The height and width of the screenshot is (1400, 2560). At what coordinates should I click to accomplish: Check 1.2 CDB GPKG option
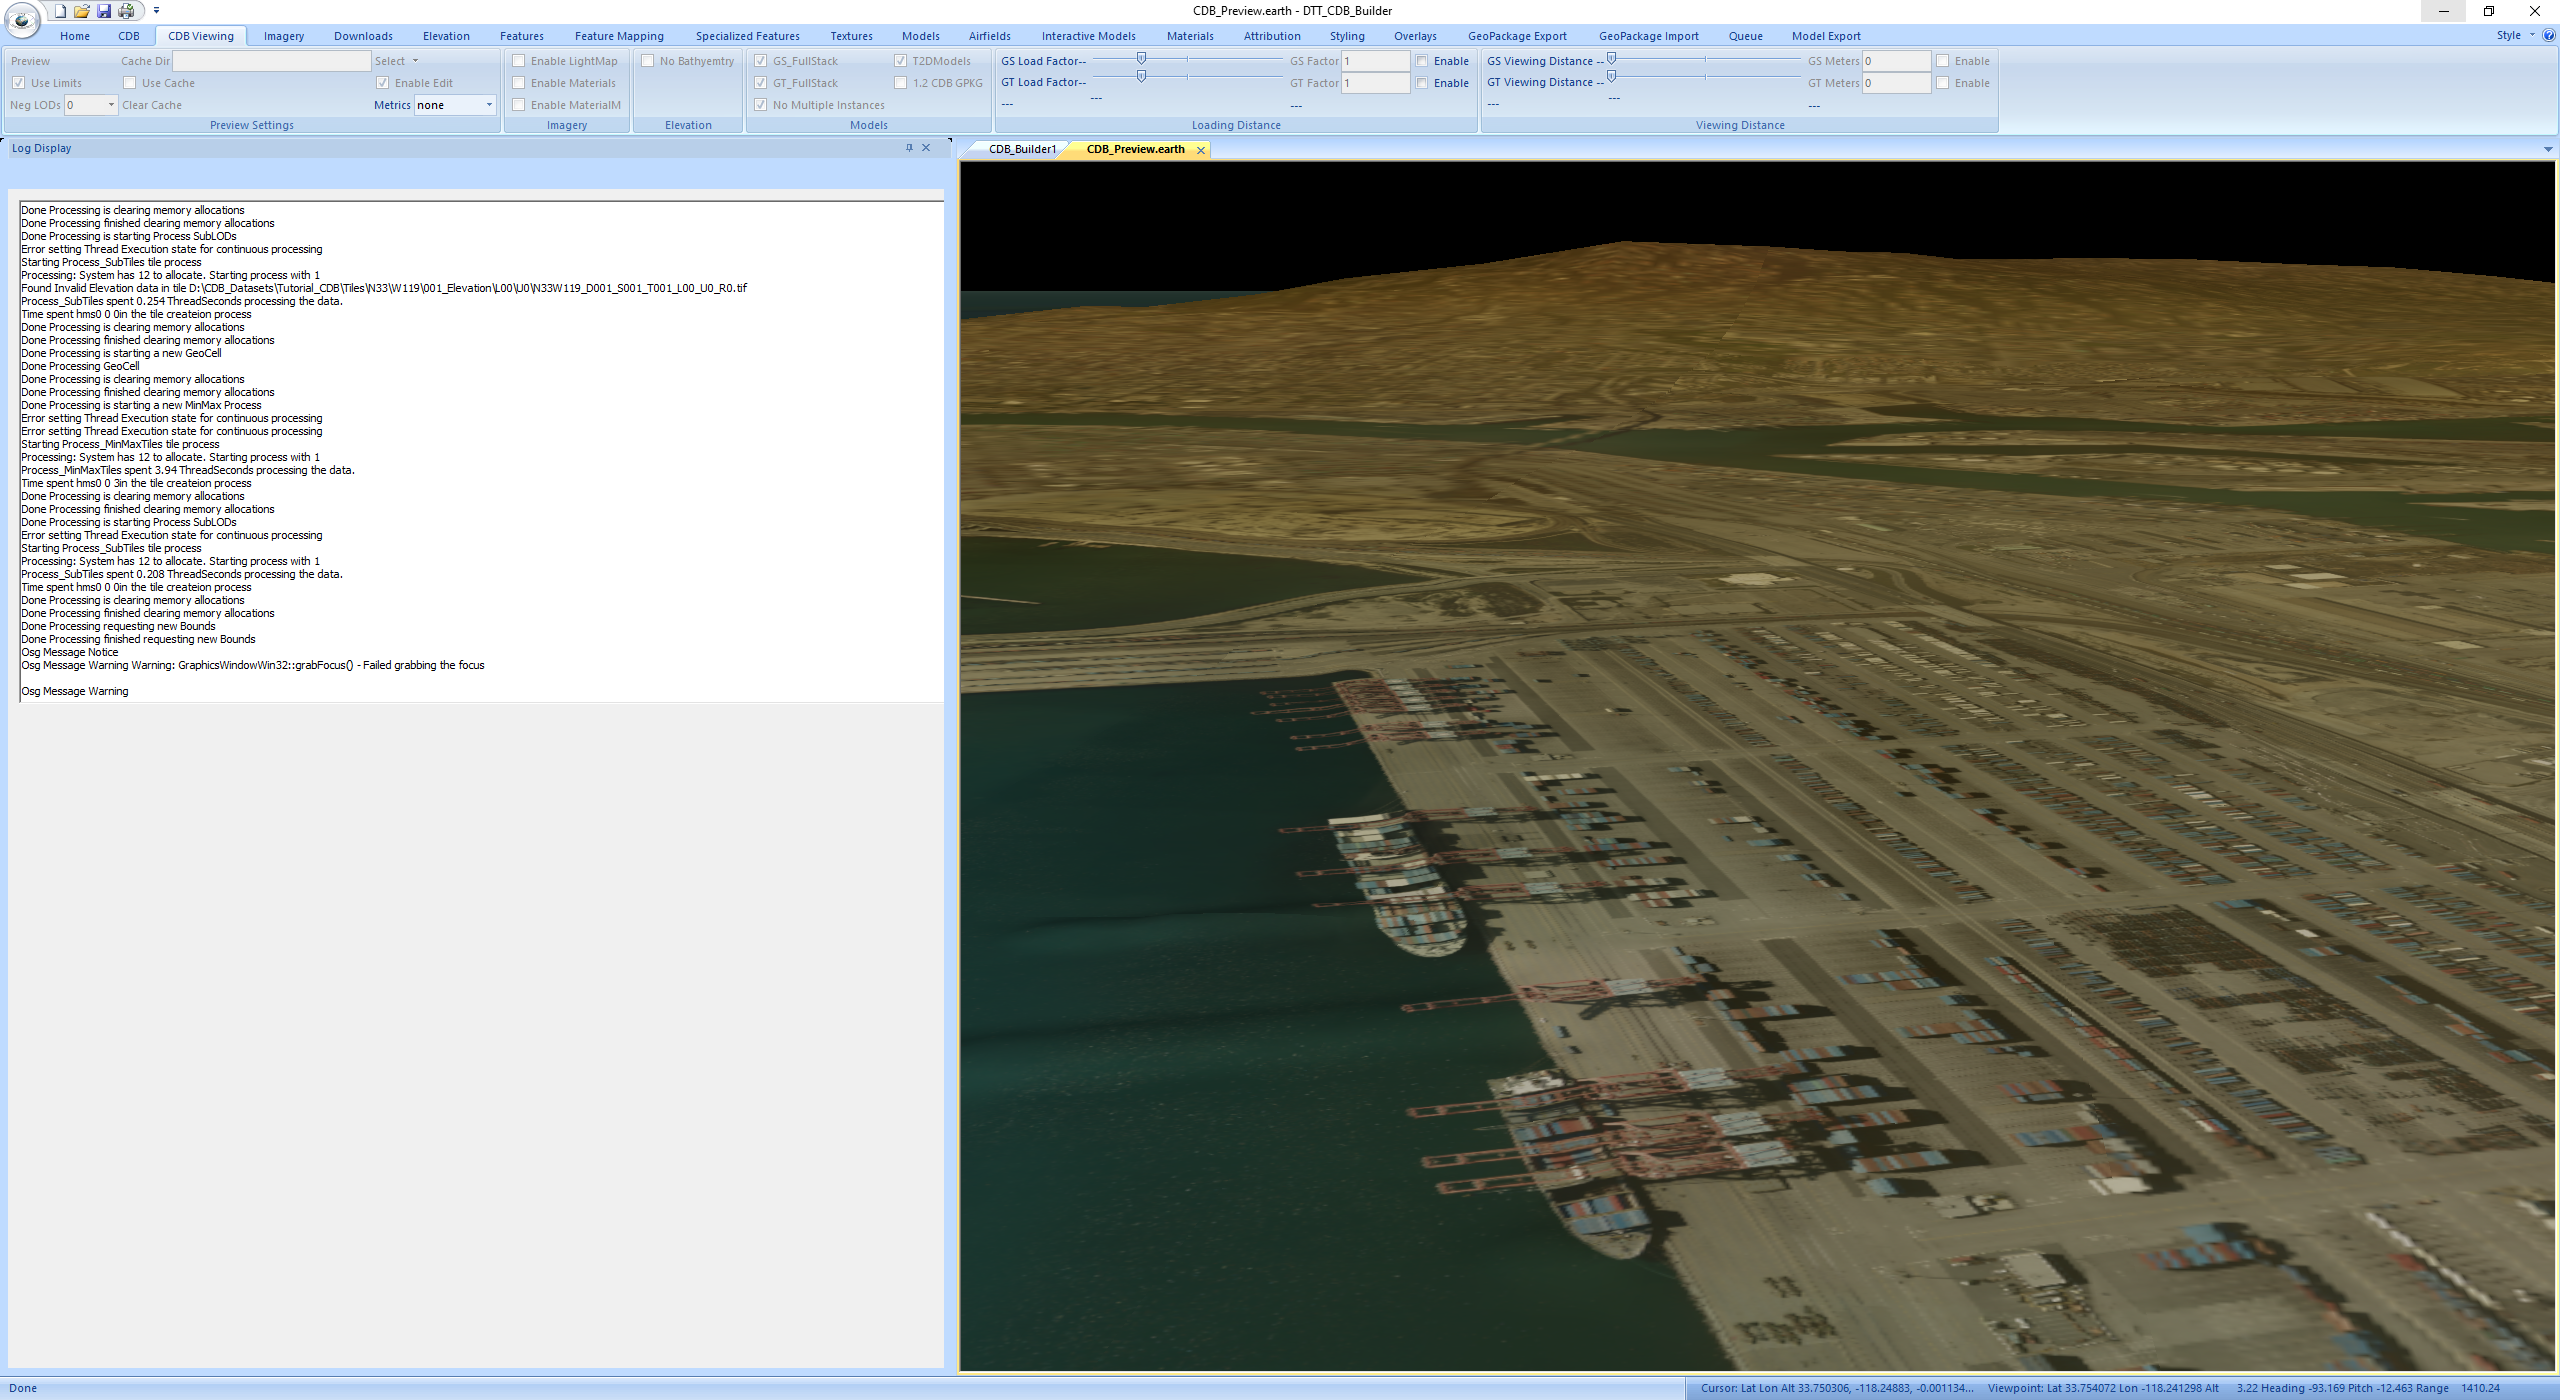(900, 83)
